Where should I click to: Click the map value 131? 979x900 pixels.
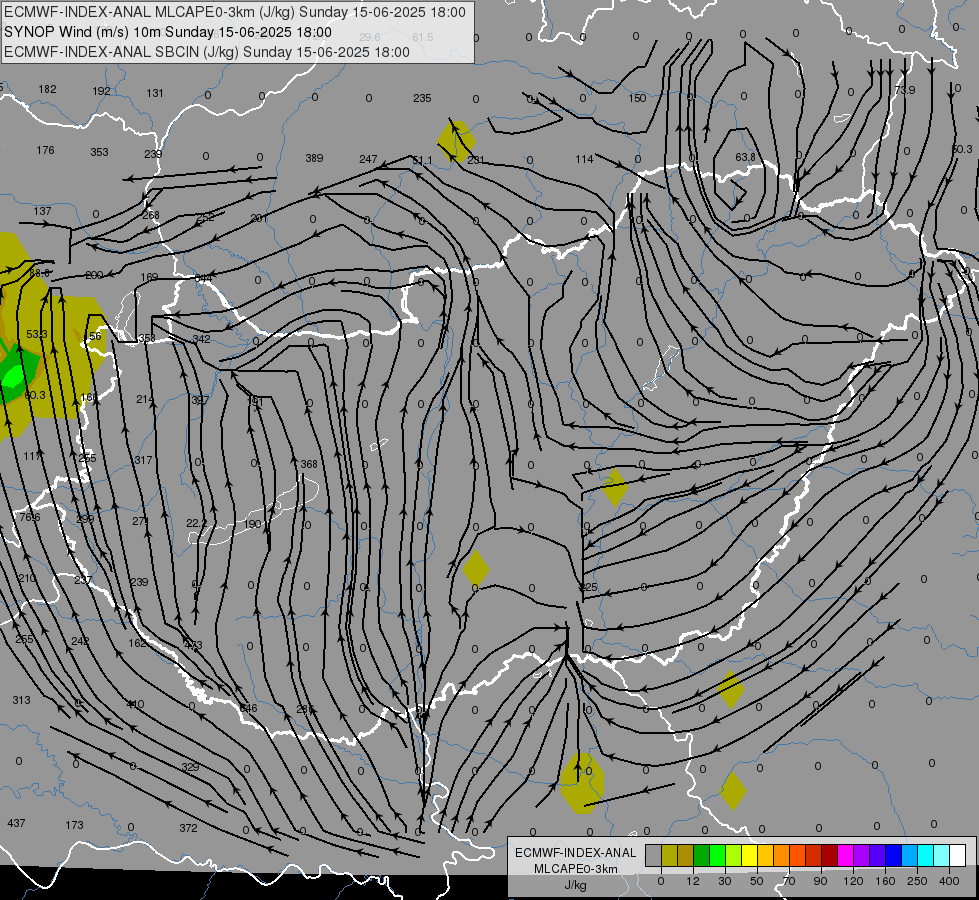(155, 93)
